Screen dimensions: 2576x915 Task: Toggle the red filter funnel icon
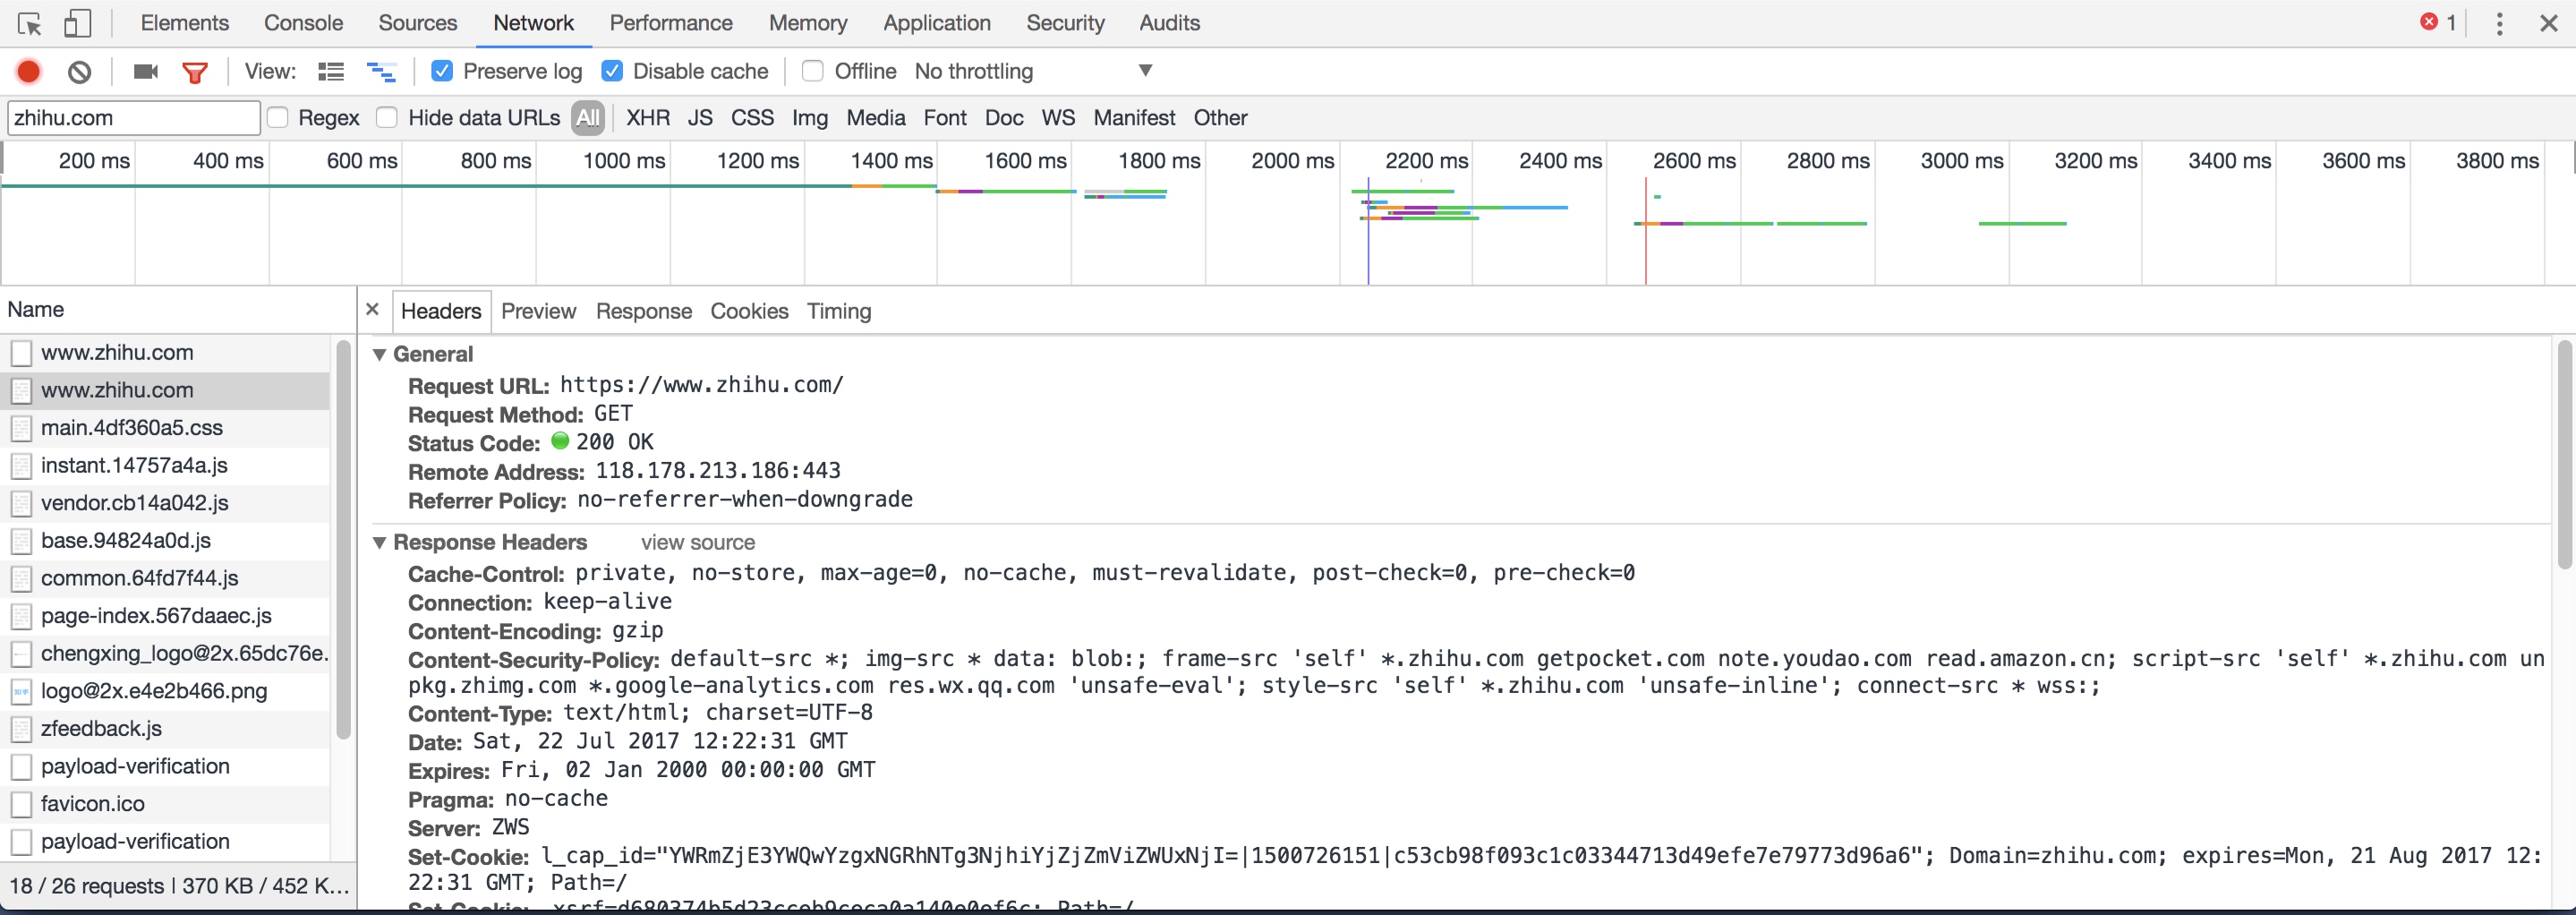(195, 72)
